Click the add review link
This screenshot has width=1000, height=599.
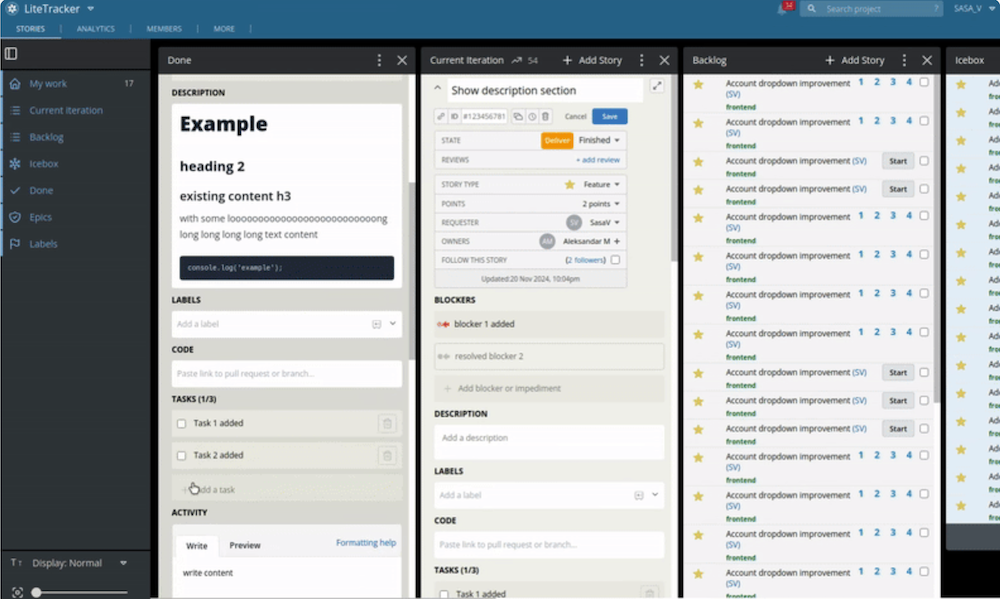(x=600, y=159)
